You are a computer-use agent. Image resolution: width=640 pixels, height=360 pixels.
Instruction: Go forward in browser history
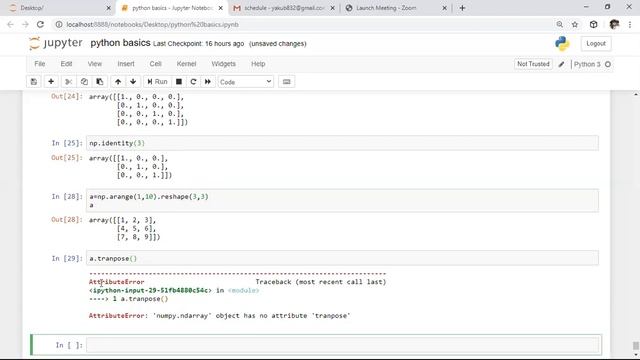point(25,24)
